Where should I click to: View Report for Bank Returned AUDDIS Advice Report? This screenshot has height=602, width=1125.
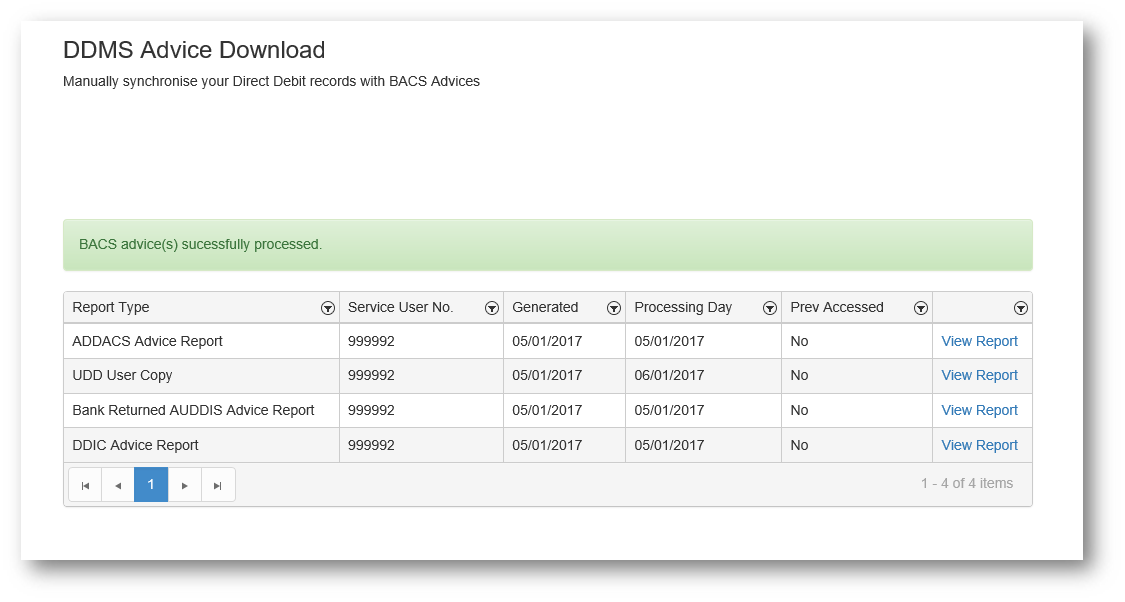[979, 410]
